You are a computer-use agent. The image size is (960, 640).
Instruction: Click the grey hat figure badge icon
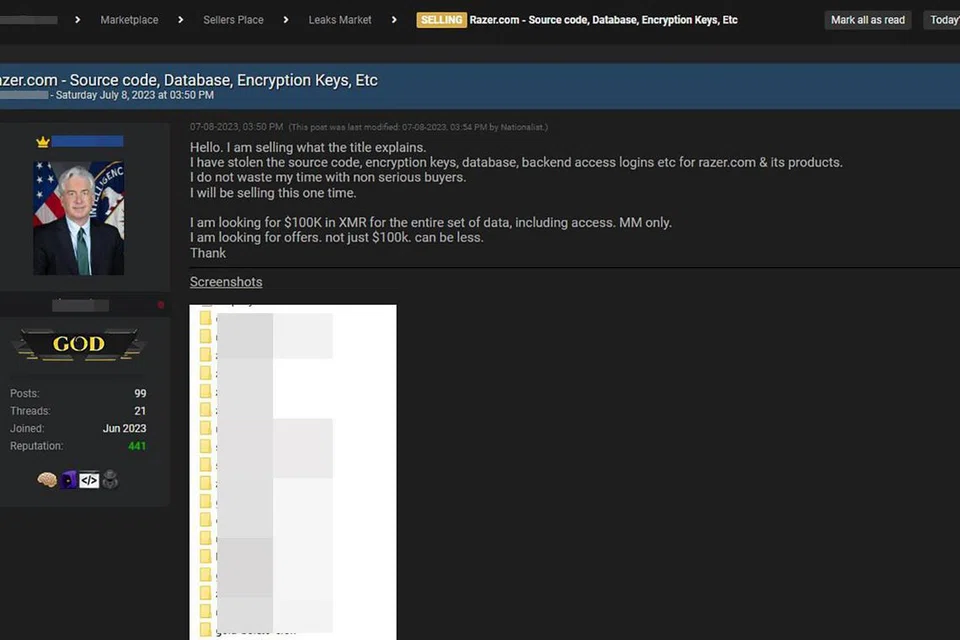[110, 480]
